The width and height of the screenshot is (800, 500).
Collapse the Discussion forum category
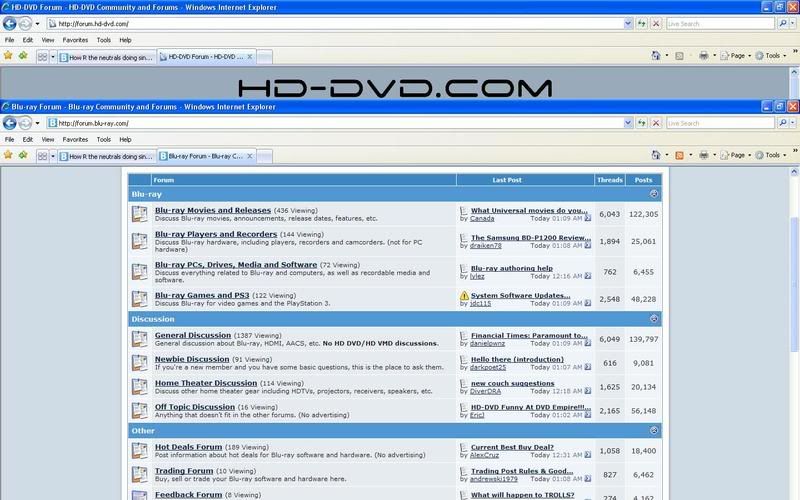[654, 319]
